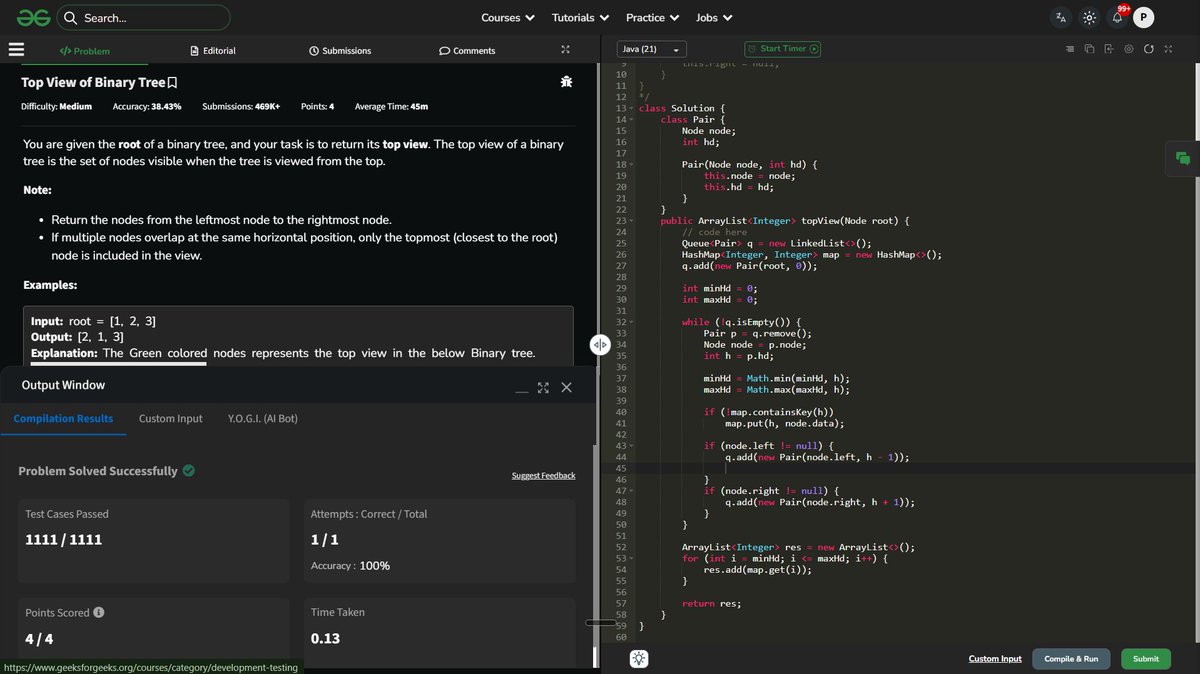Toggle the light/dark theme
The height and width of the screenshot is (674, 1200).
(1089, 18)
